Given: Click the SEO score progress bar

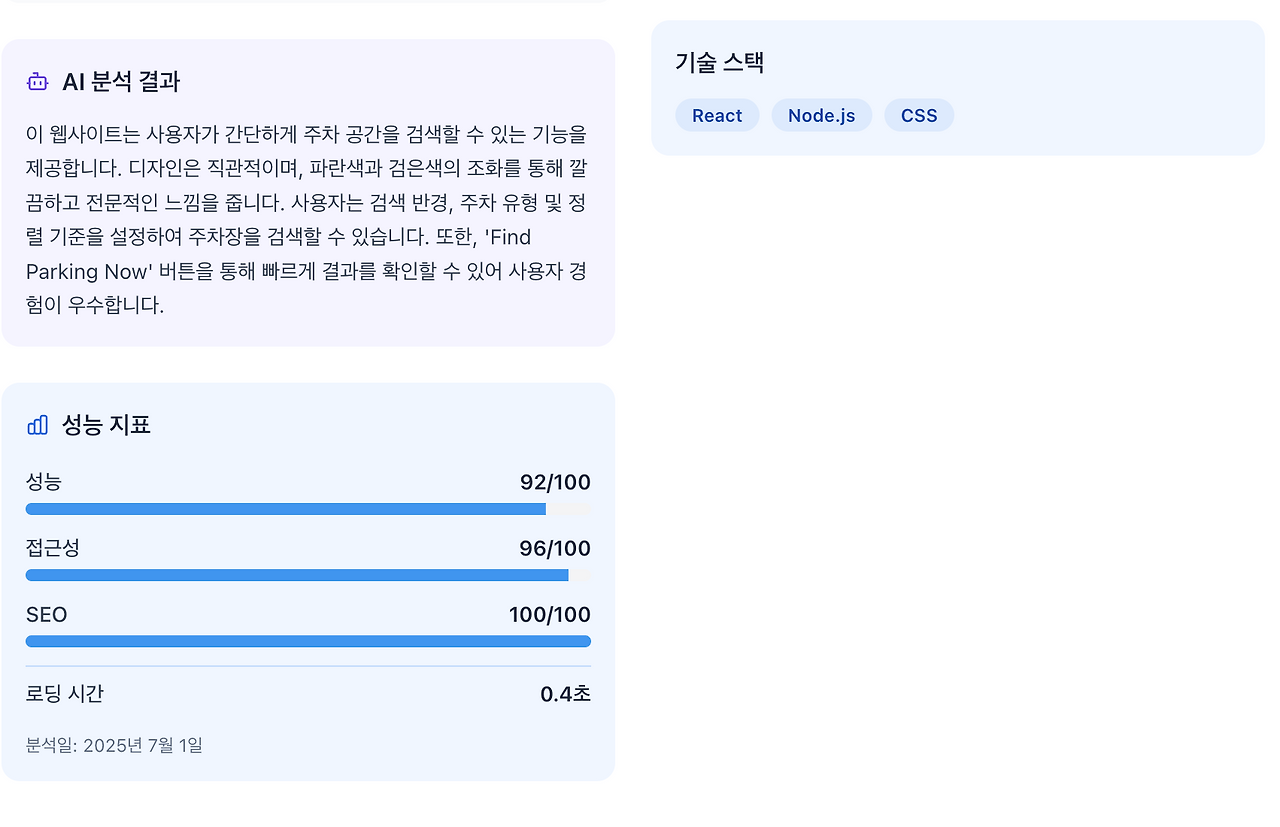Looking at the screenshot, I should click(308, 641).
